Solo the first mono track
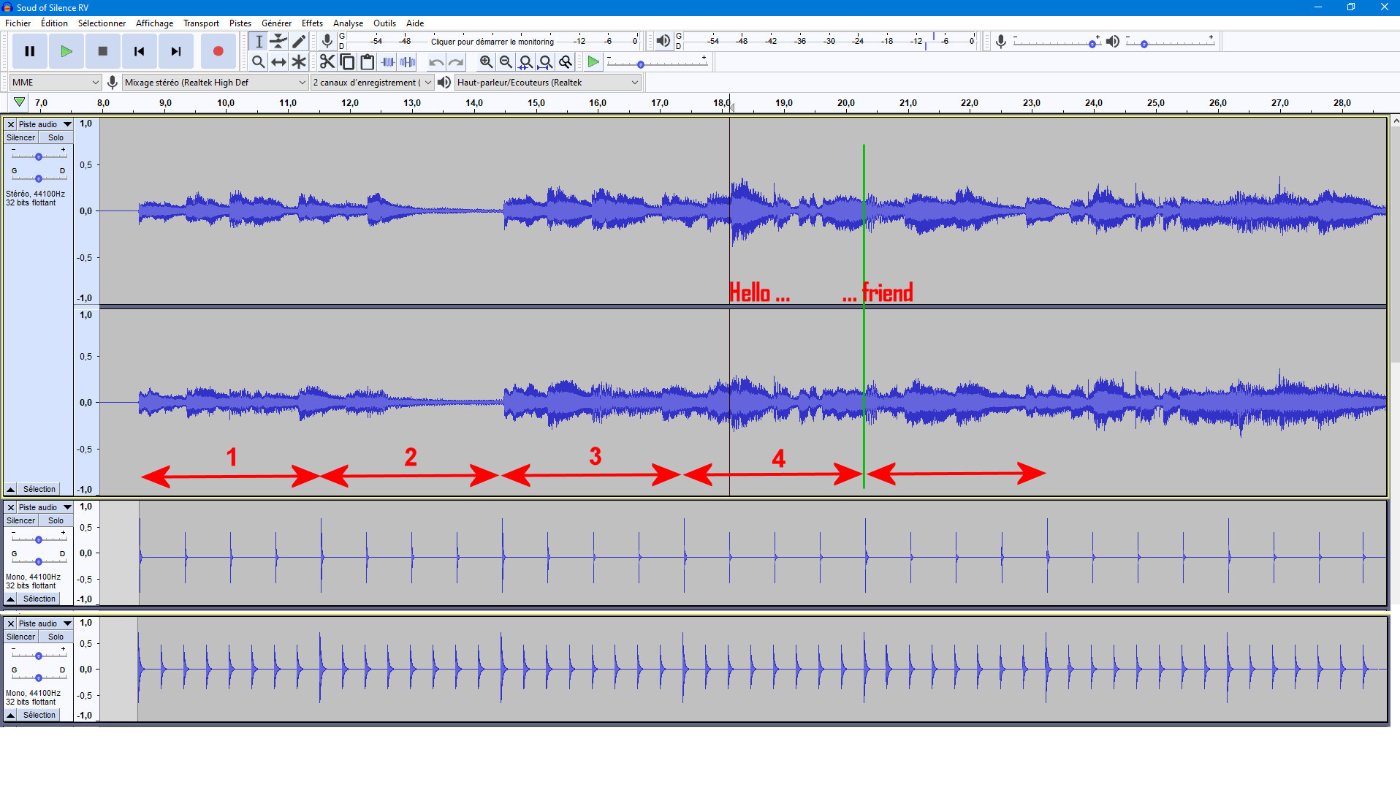Screen dimensions: 1400x804 56,521
